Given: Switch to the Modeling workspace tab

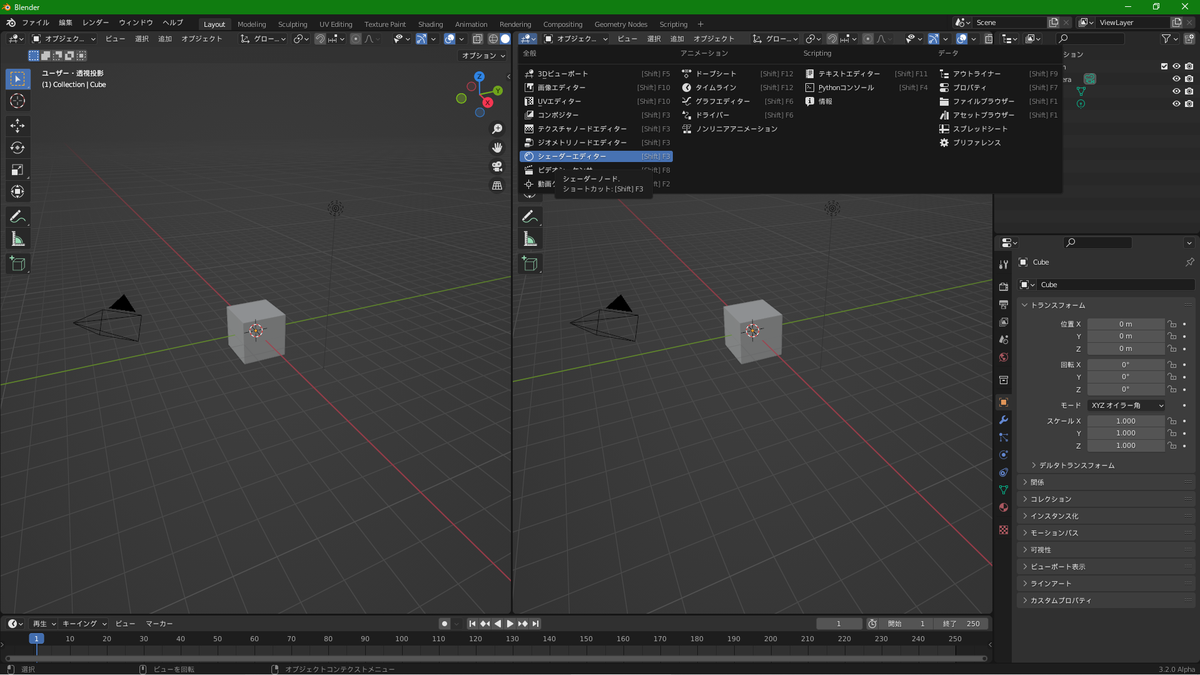Looking at the screenshot, I should click(251, 24).
